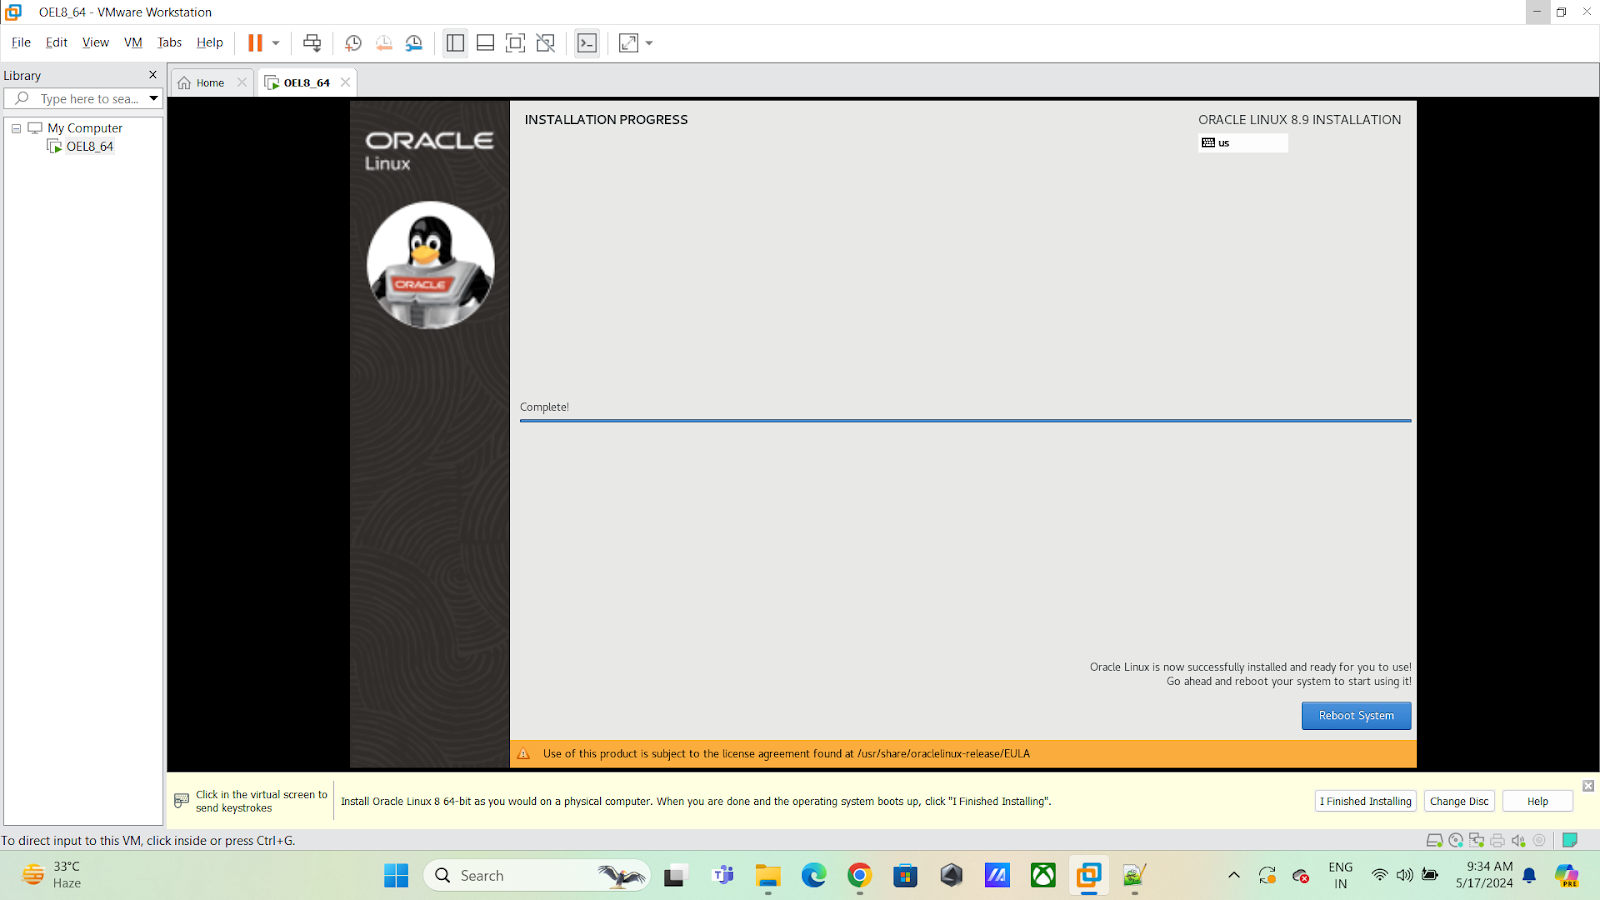Open Microsoft Edge from the taskbar
Screen dimensions: 1600x900
tap(814, 876)
